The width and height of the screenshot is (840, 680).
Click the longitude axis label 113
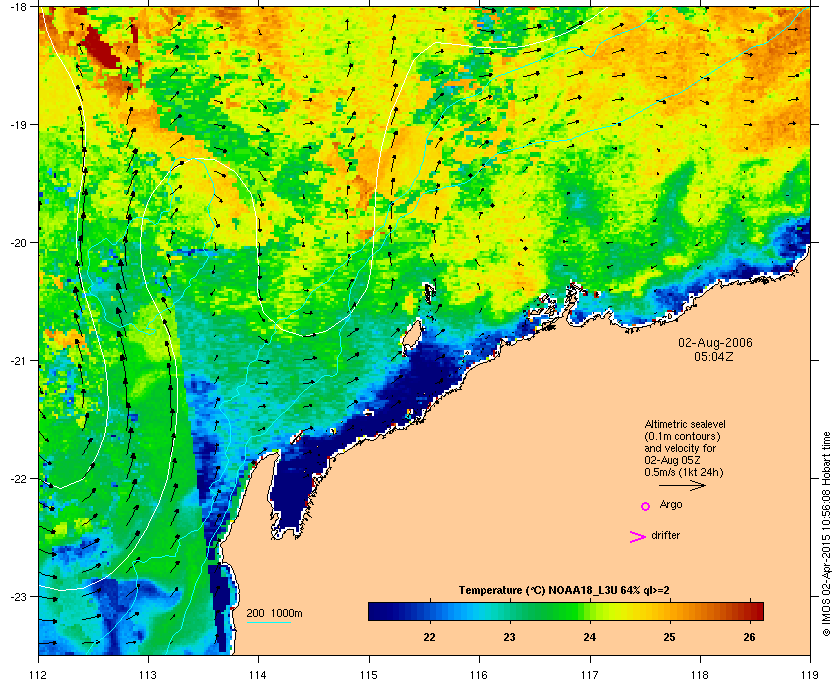click(148, 674)
